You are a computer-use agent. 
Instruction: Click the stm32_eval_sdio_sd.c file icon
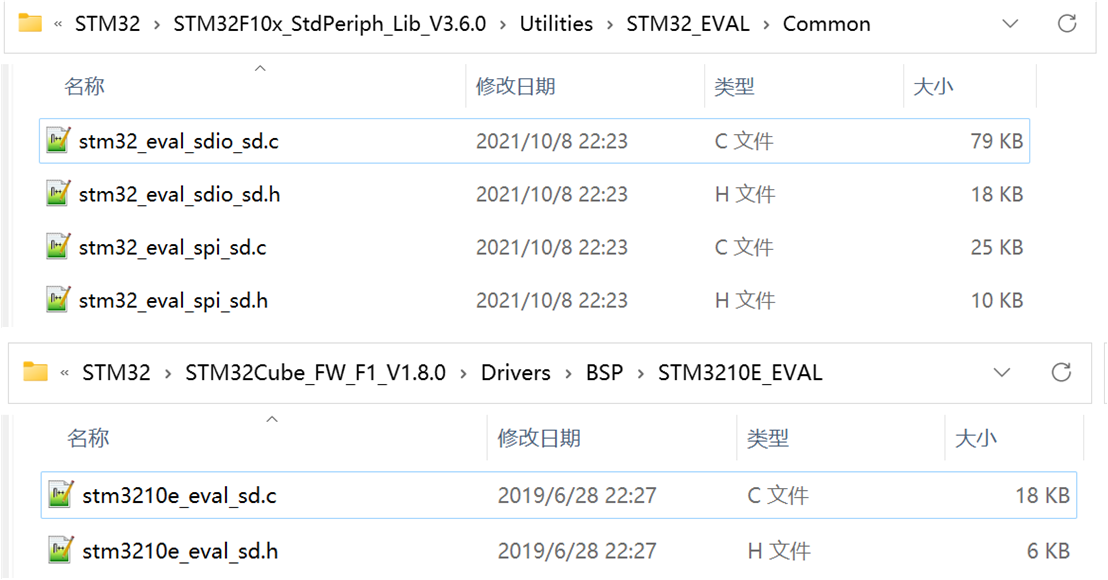(x=58, y=141)
